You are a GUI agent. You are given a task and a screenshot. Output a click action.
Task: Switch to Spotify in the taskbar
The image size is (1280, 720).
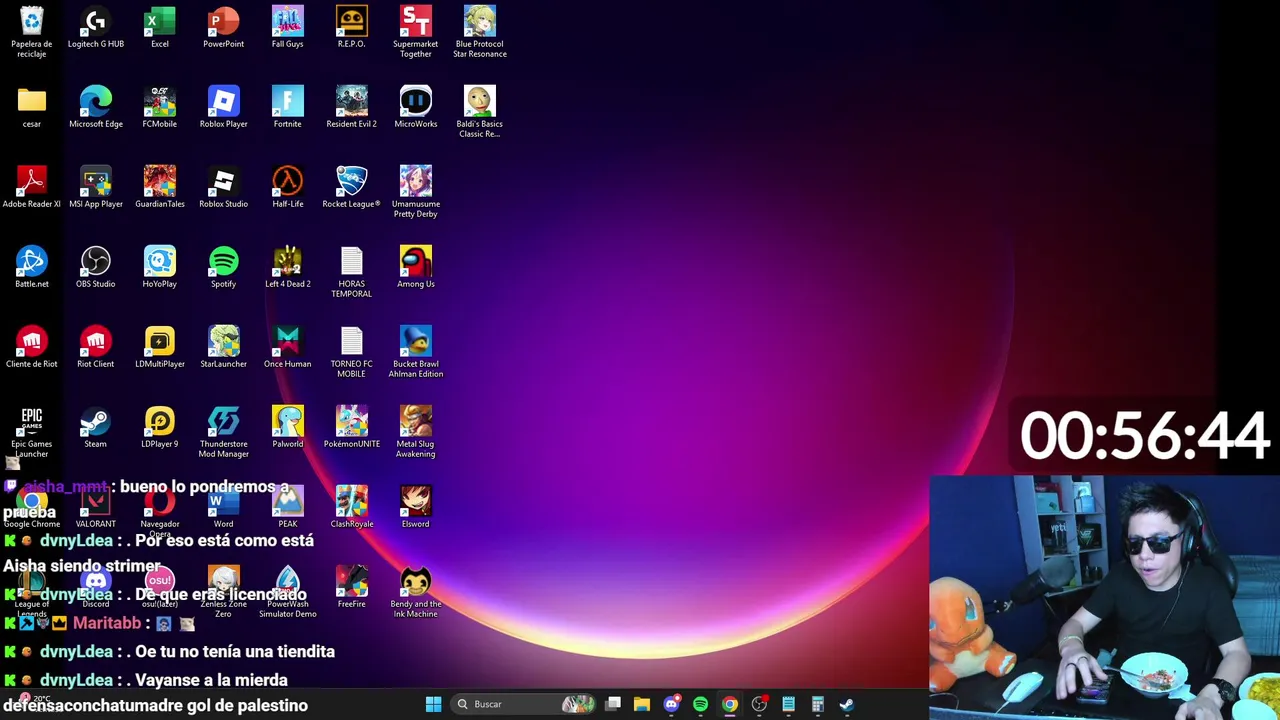pos(700,704)
